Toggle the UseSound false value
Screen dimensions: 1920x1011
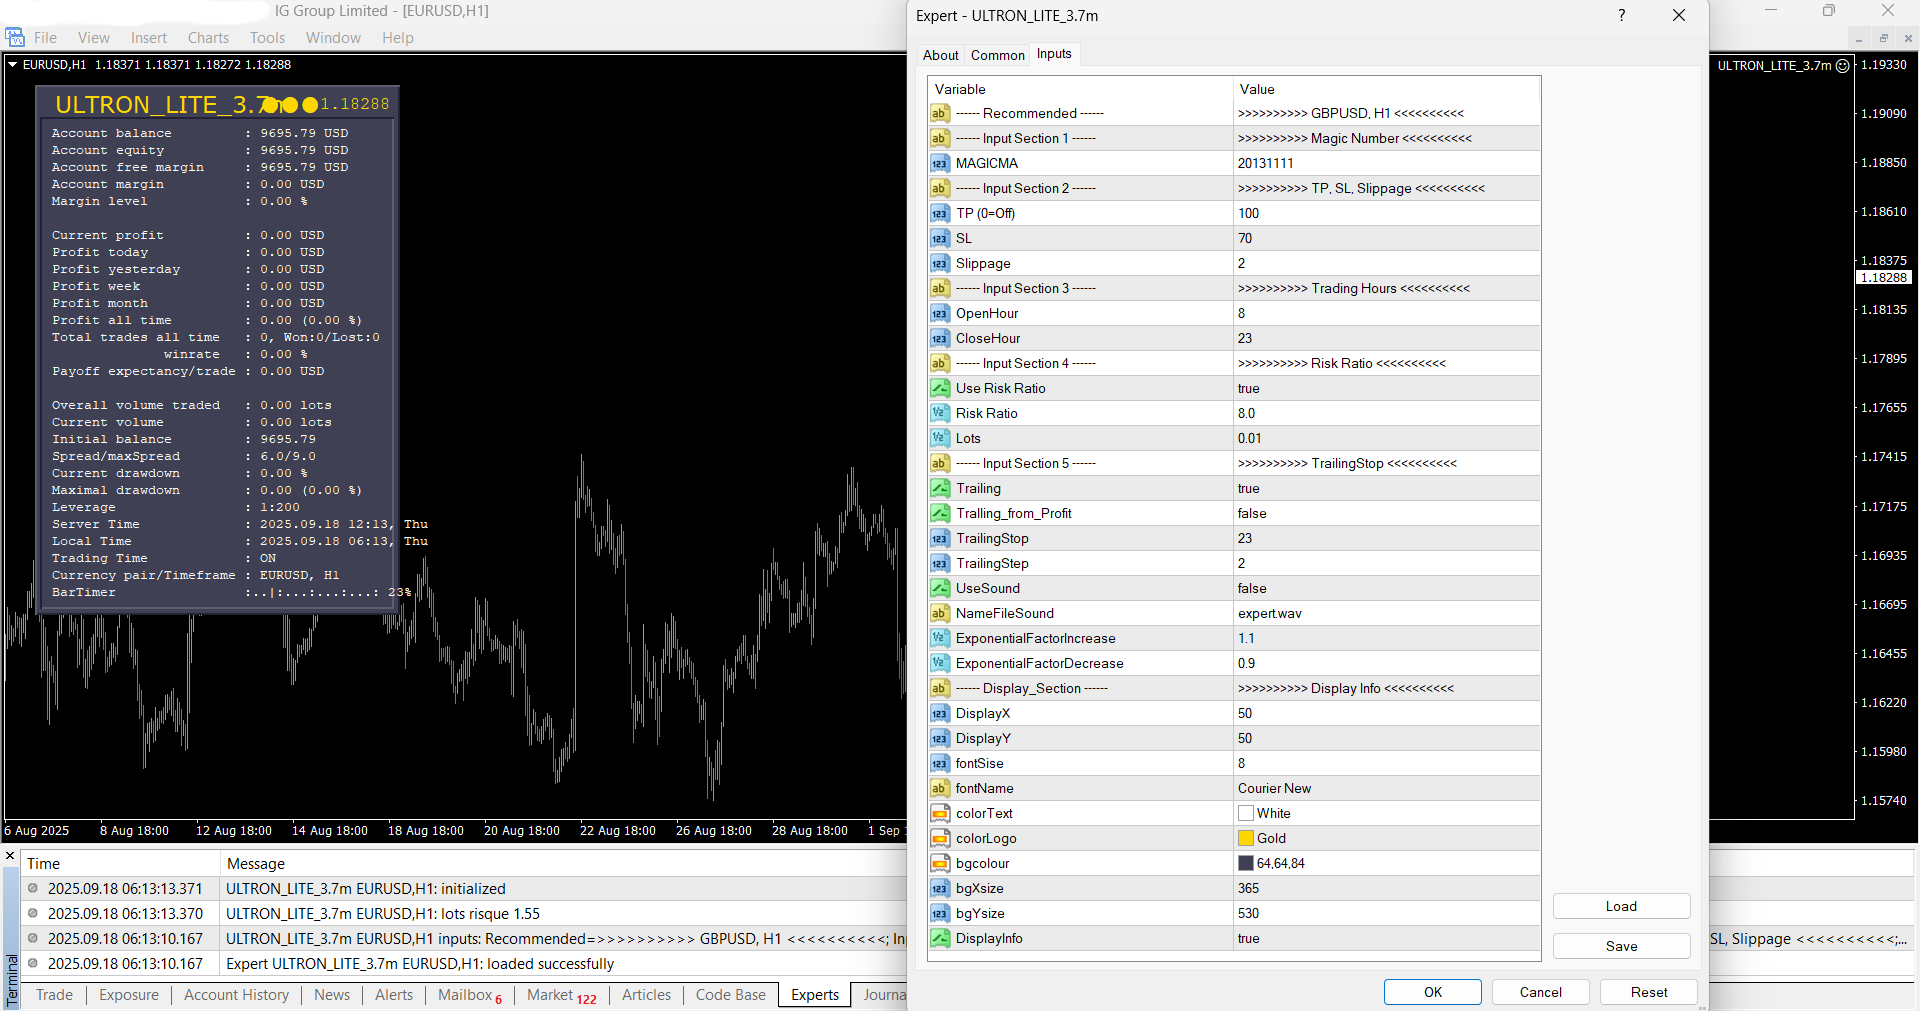pyautogui.click(x=1251, y=588)
